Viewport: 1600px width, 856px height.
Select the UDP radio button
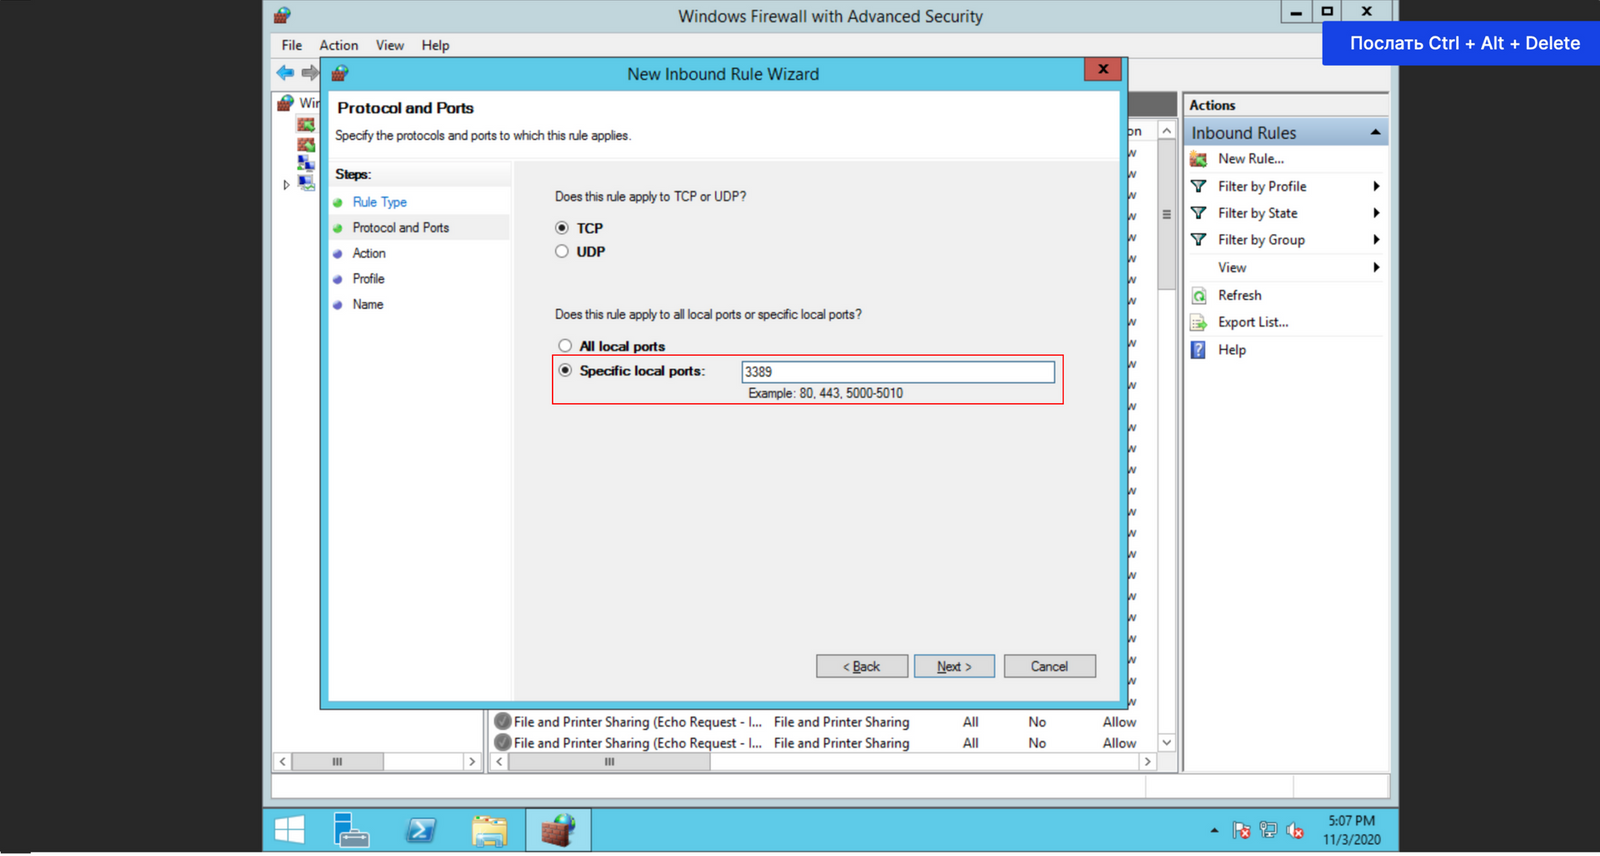point(562,251)
